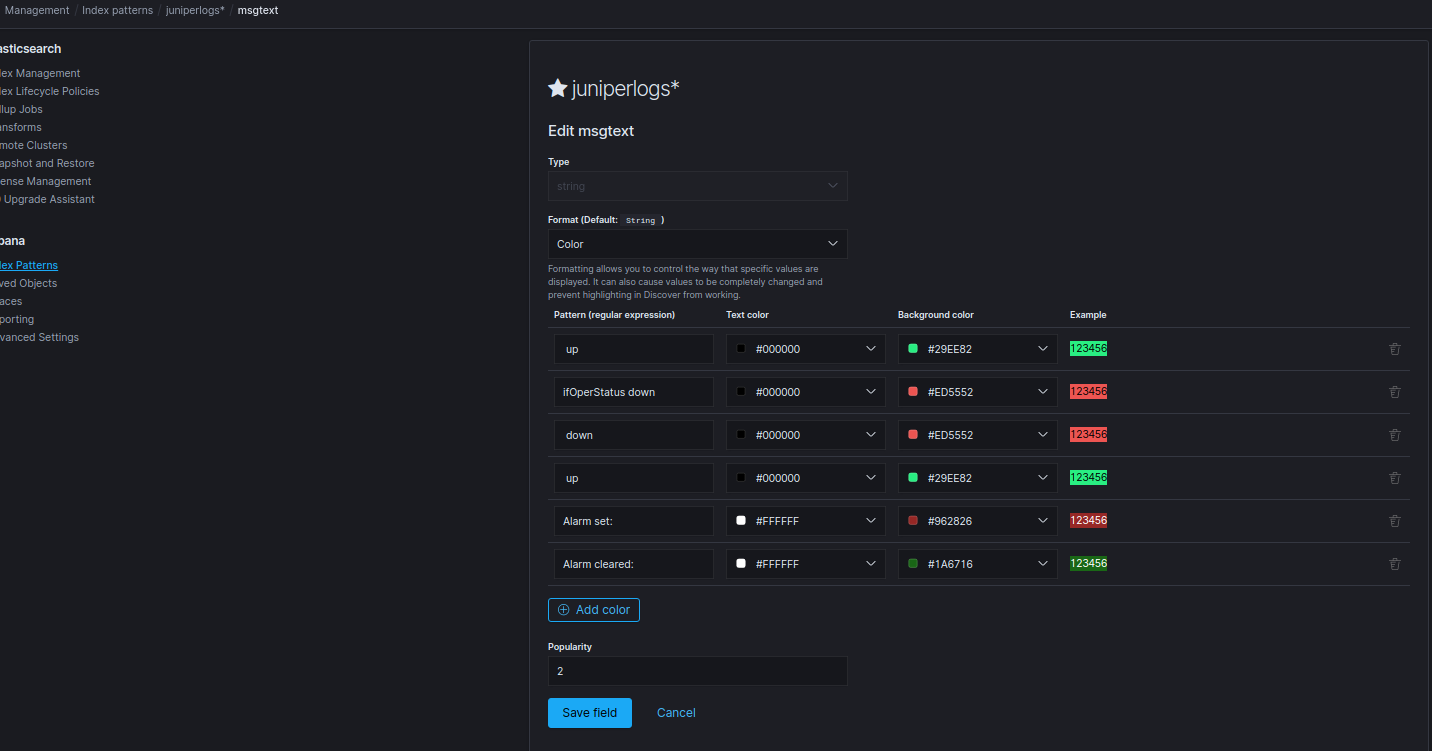Click the Text color column header

click(x=747, y=315)
